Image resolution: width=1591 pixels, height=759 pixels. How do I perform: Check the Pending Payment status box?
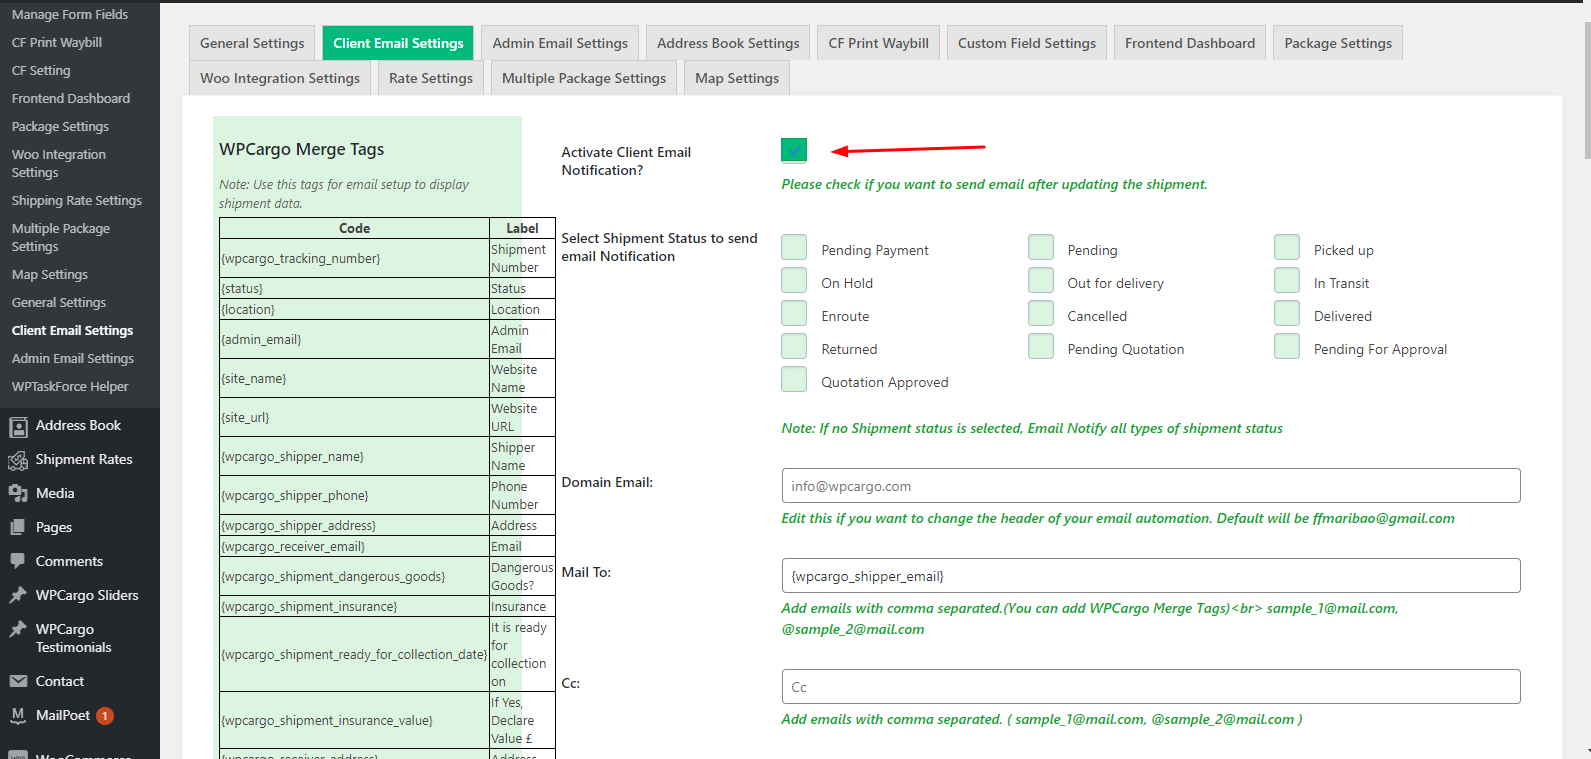pyautogui.click(x=794, y=248)
